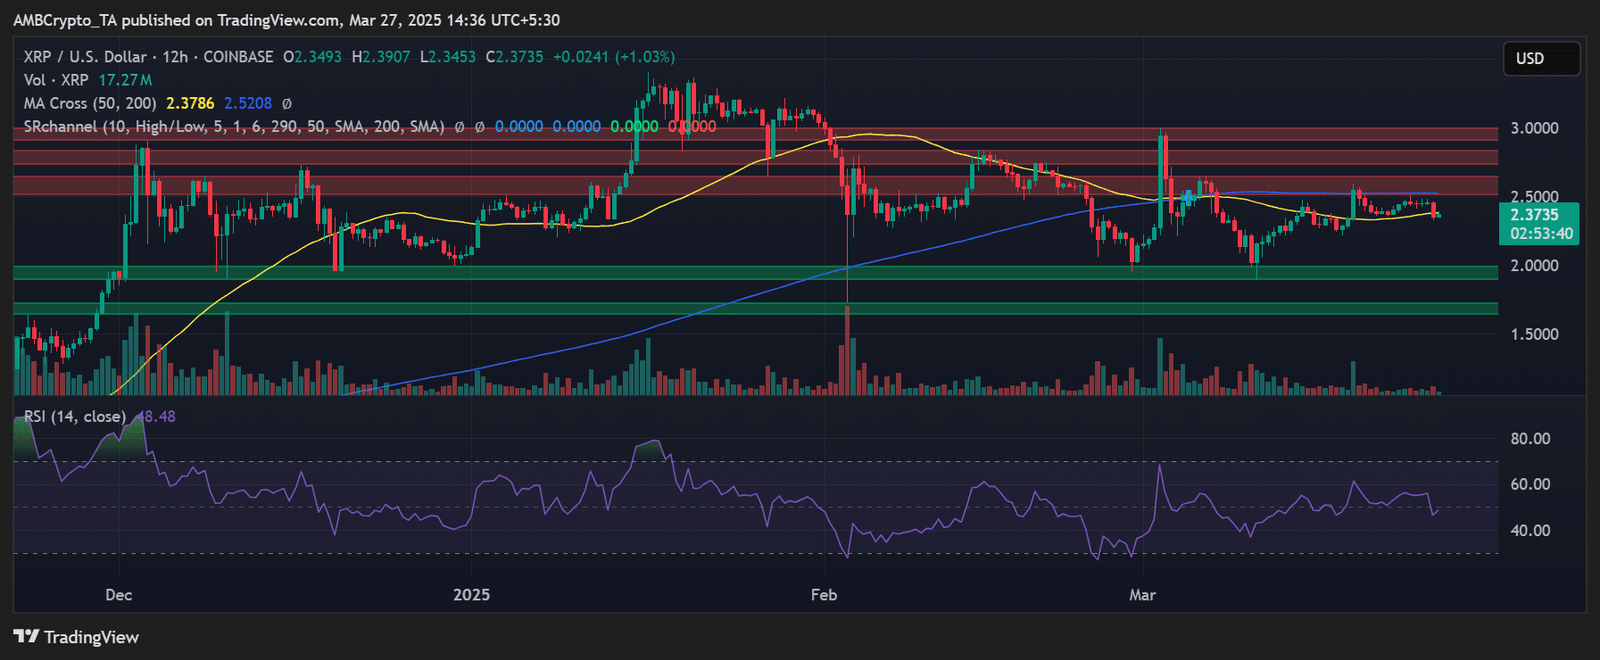The image size is (1600, 660).
Task: Select the XRP / U.S. Dollar symbol title
Action: pos(85,57)
